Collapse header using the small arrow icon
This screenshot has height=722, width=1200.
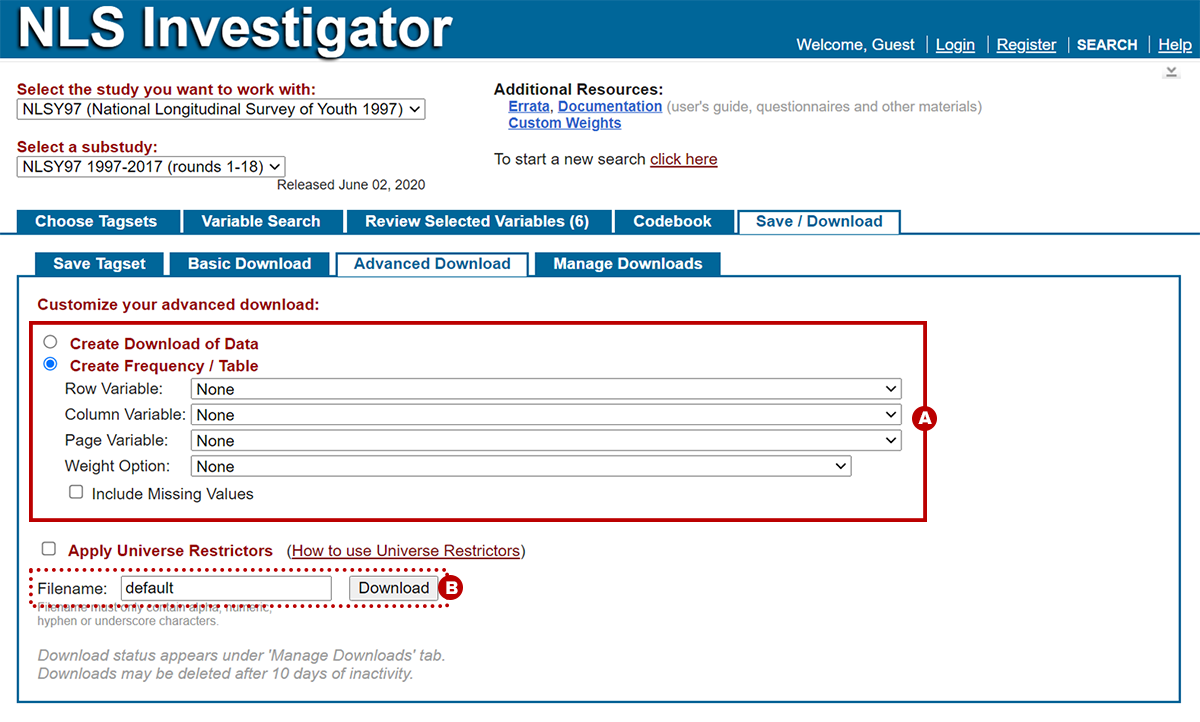tap(1171, 72)
